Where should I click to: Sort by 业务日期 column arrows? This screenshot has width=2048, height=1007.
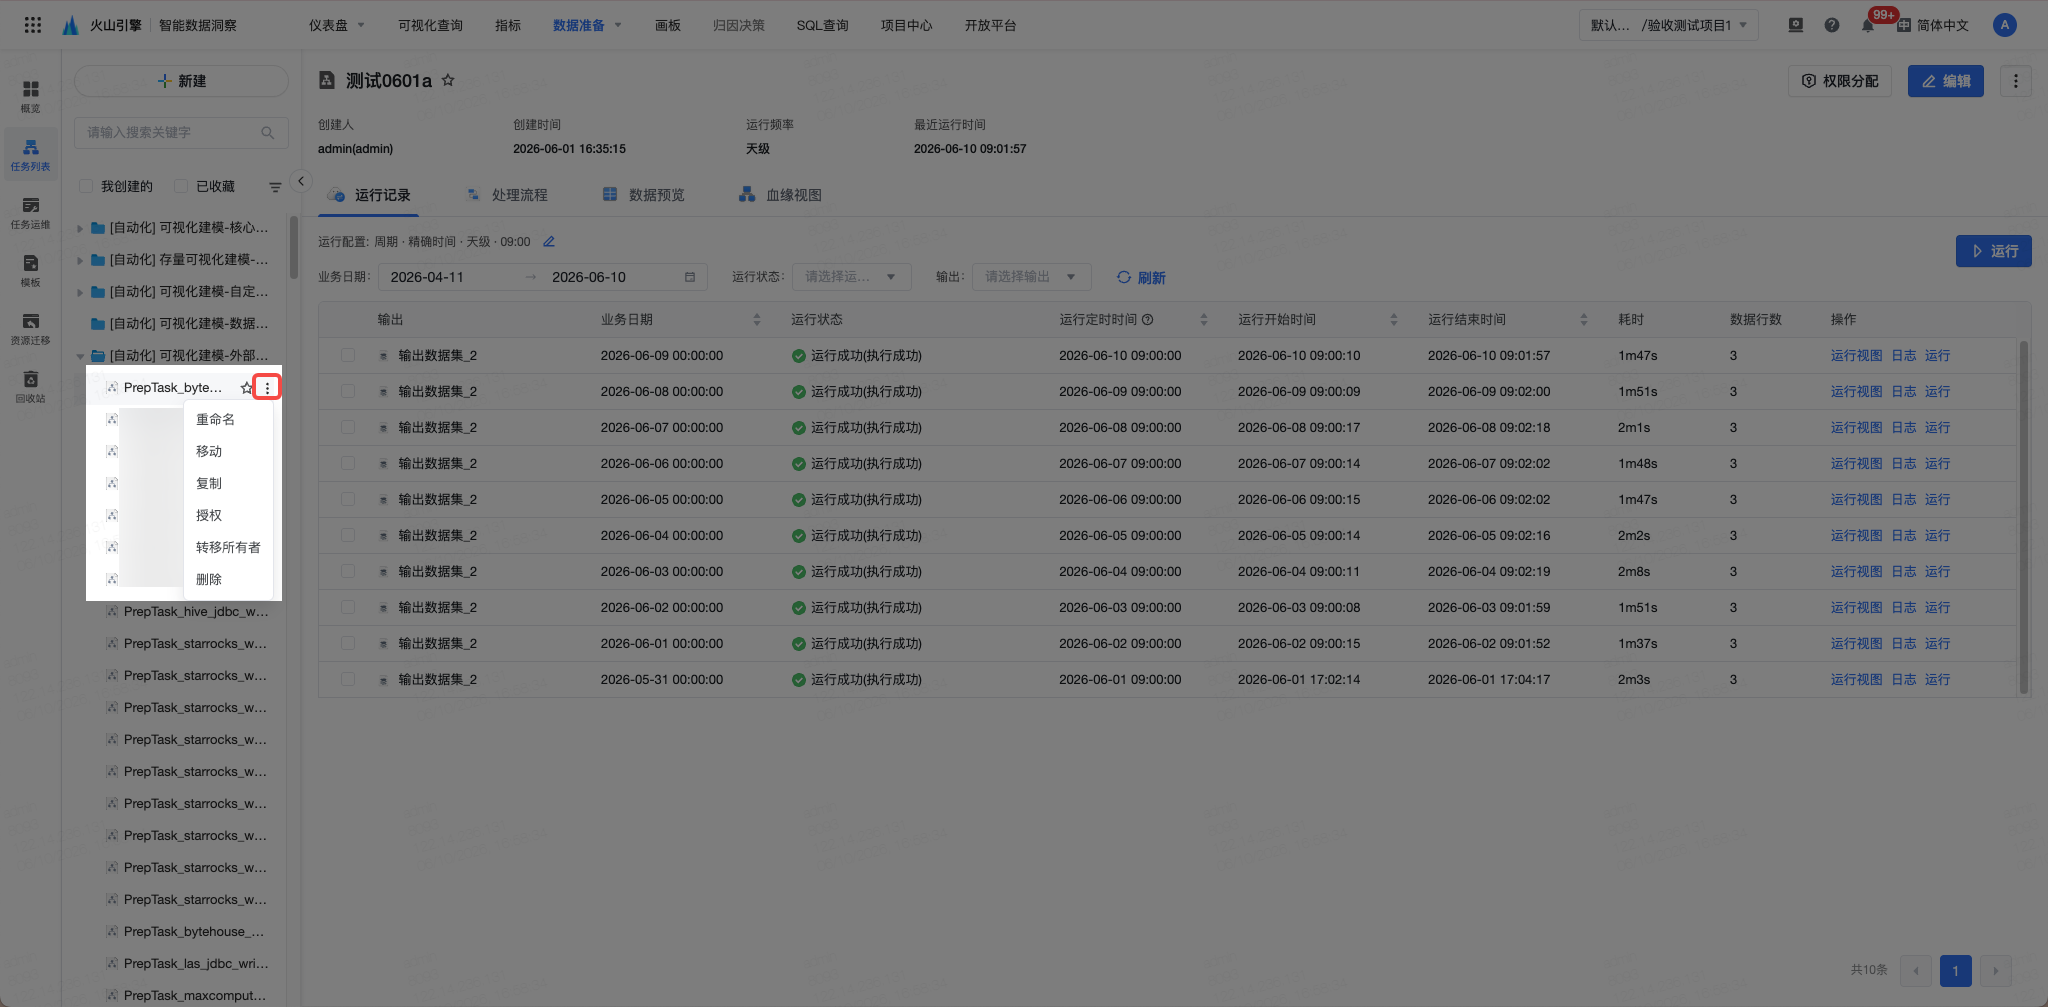757,320
